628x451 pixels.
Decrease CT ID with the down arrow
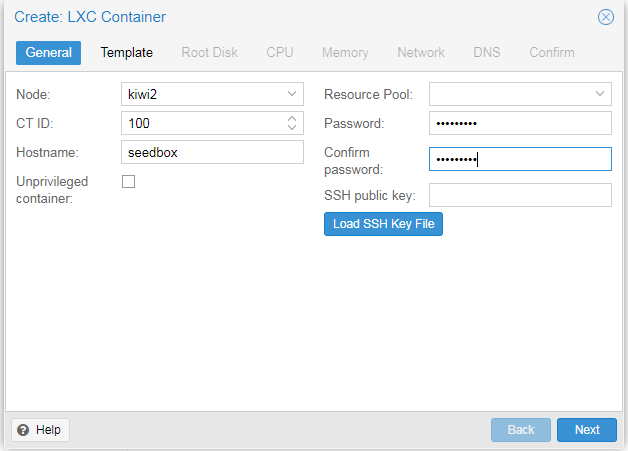(291, 129)
